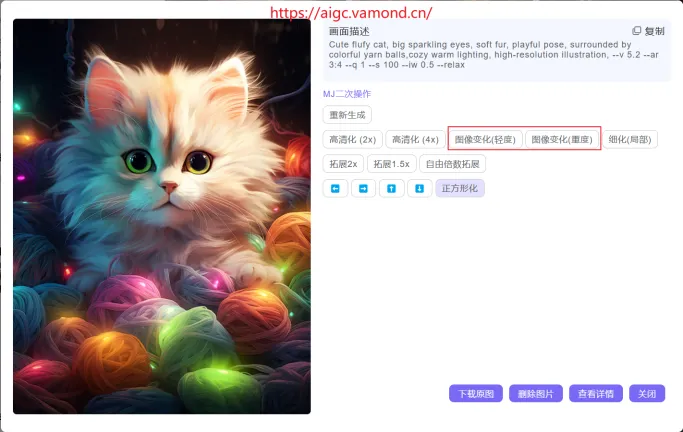Viewport: 683px width, 432px height.
Task: Click the pan up arrow icon
Action: pyautogui.click(x=391, y=189)
